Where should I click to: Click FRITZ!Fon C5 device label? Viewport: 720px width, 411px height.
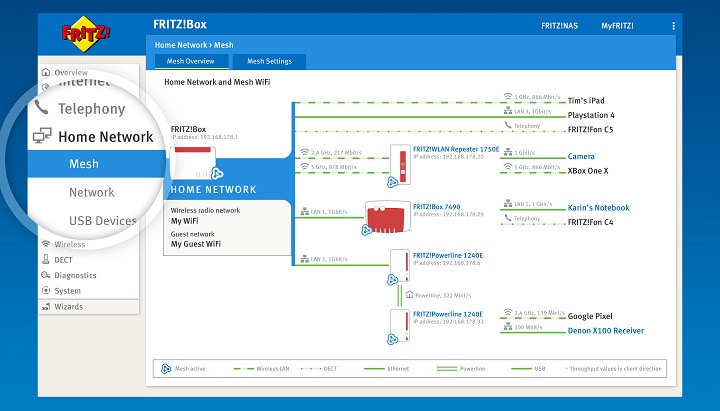591,130
